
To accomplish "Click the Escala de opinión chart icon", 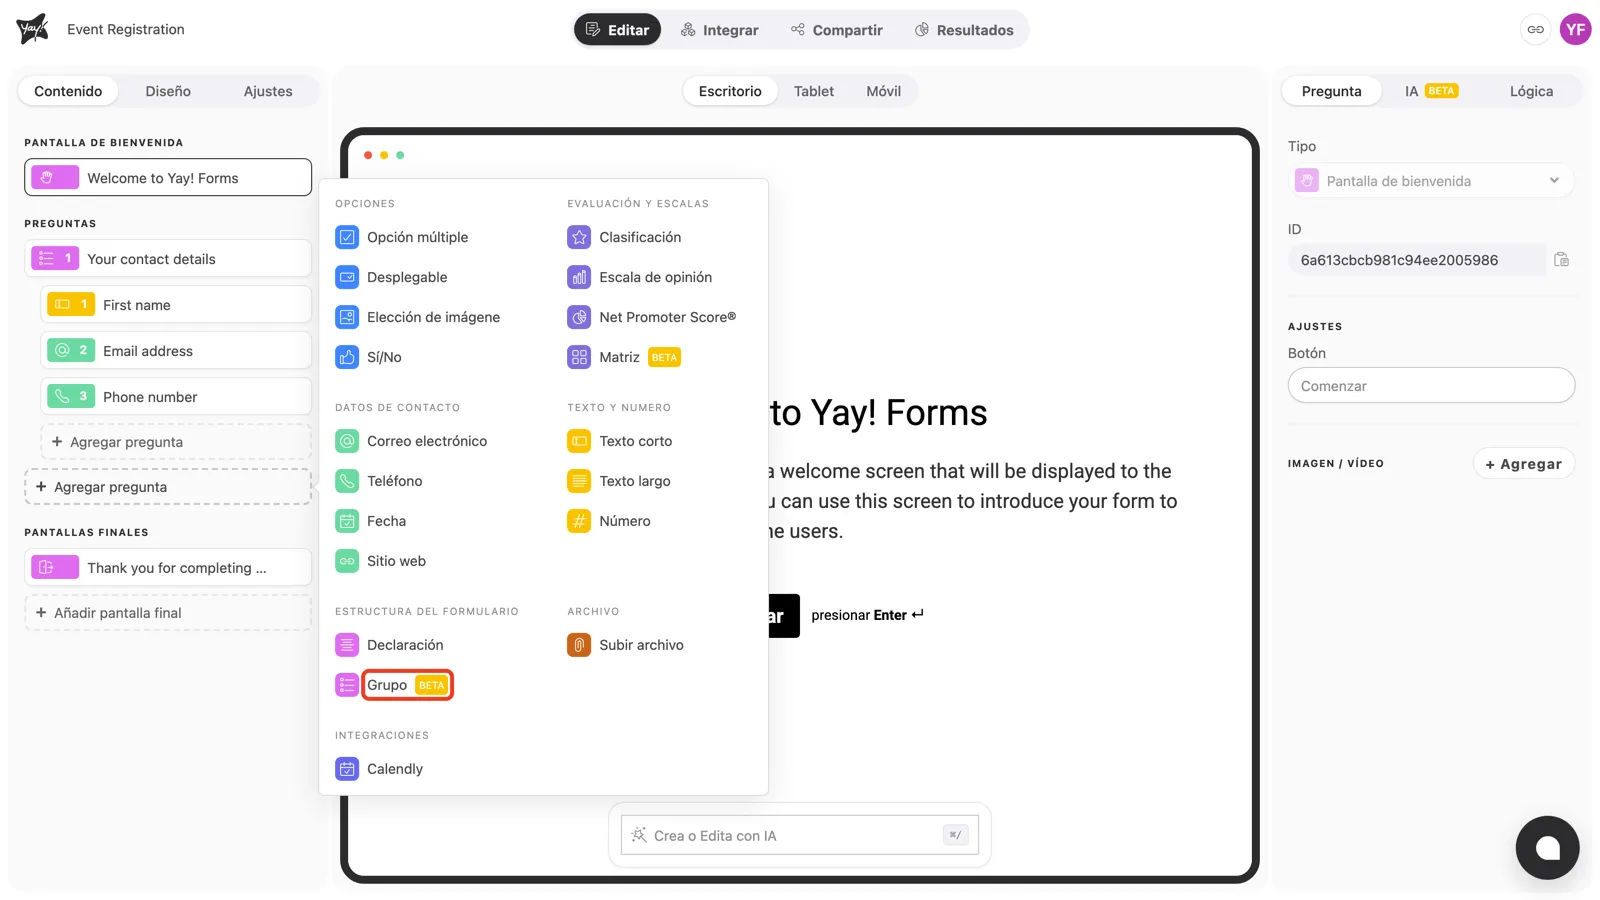I will pos(579,277).
